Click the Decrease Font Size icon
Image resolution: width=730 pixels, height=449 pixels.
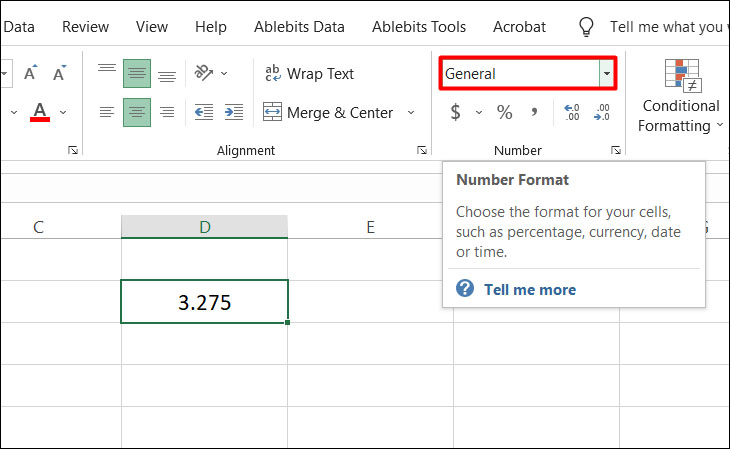click(60, 73)
